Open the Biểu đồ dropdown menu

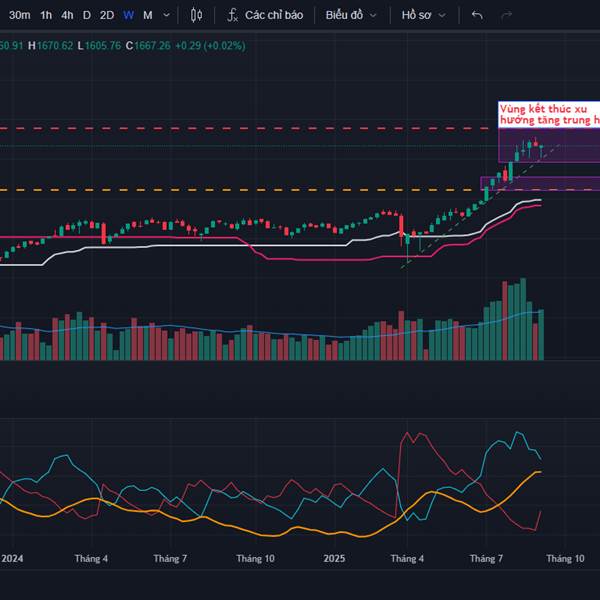[351, 15]
